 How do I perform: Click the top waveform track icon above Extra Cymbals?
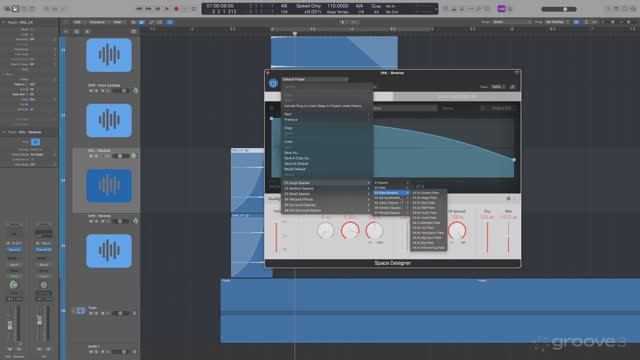pos(109,55)
